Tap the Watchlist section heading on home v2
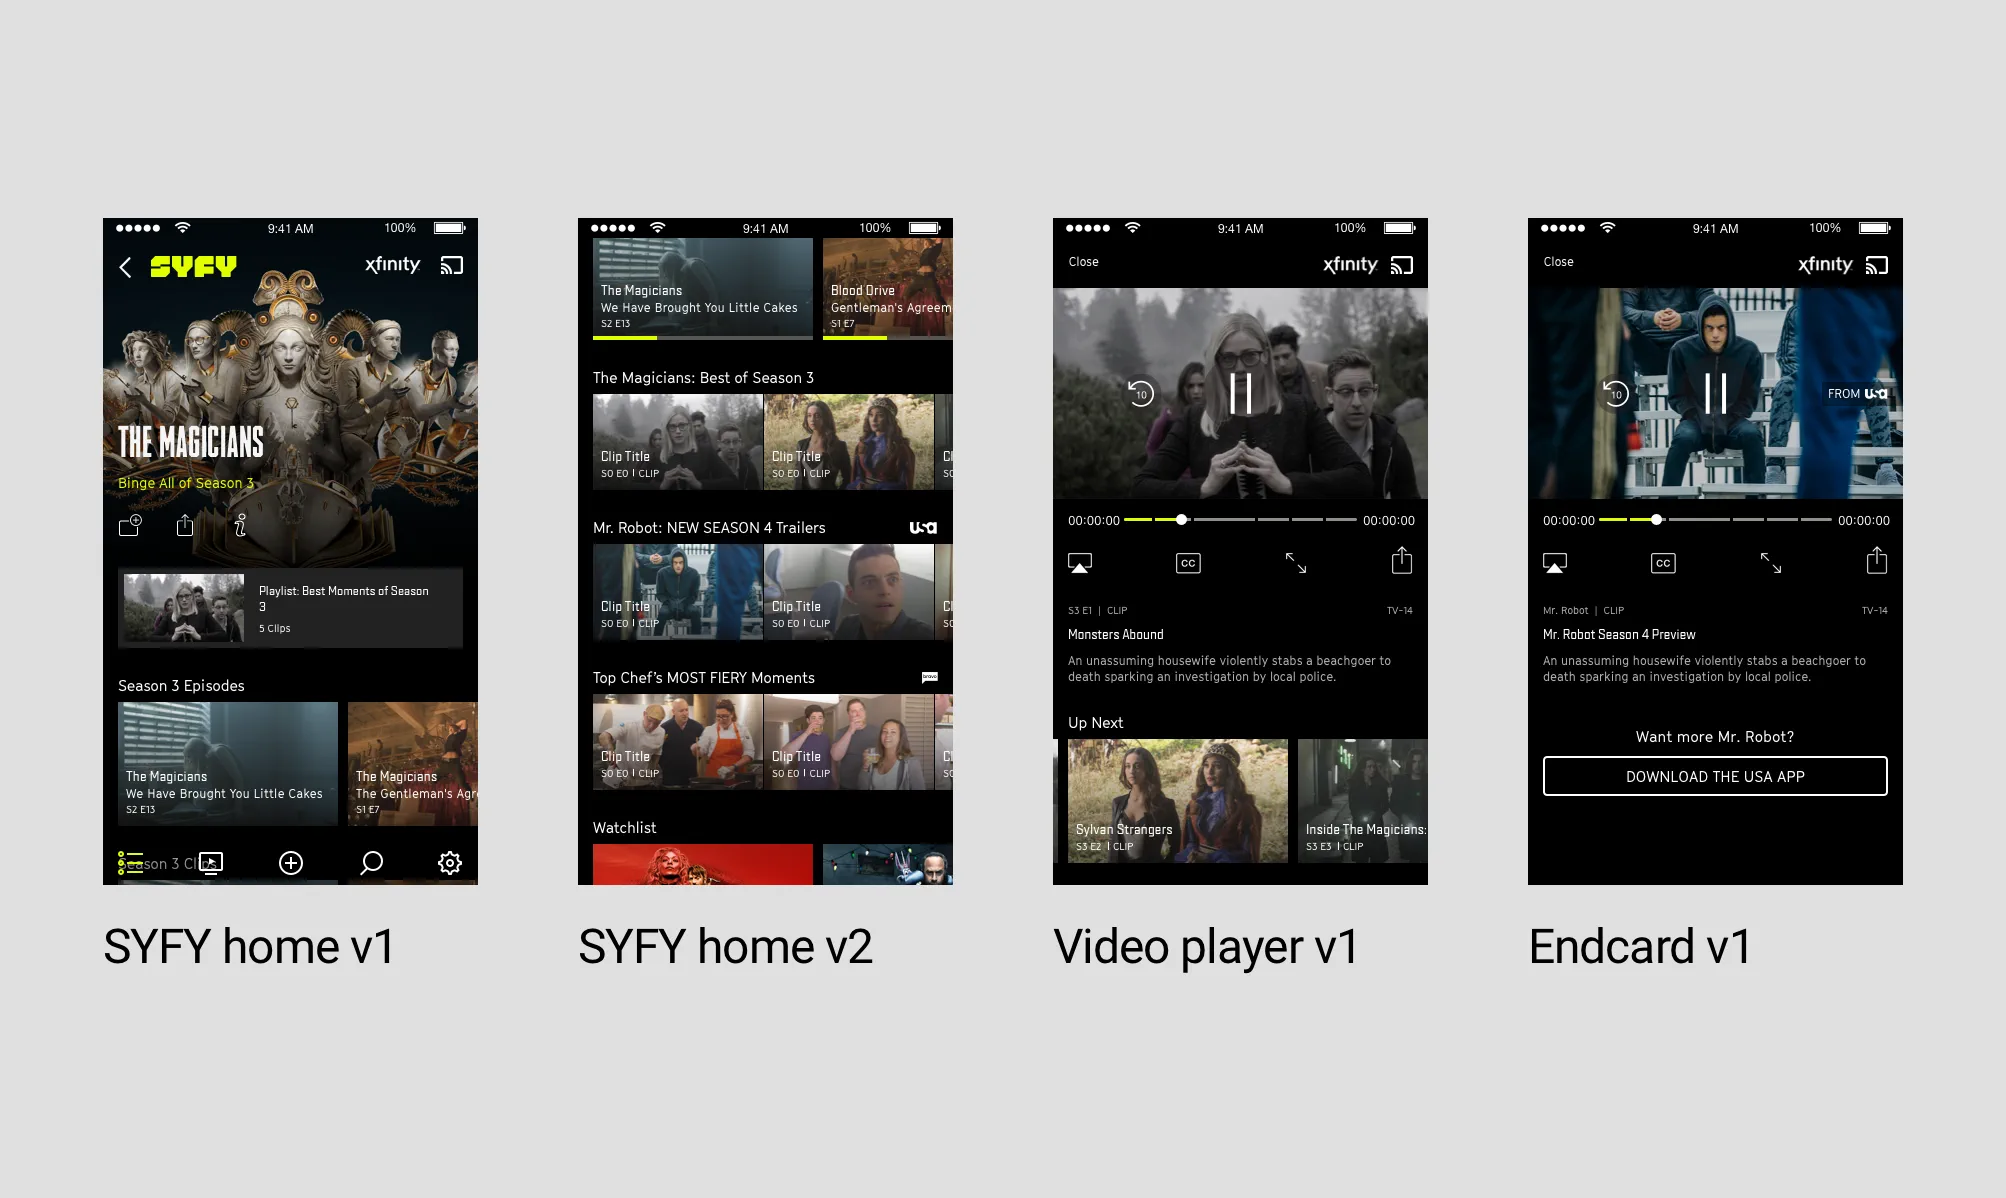Viewport: 2006px width, 1198px height. pyautogui.click(x=625, y=828)
